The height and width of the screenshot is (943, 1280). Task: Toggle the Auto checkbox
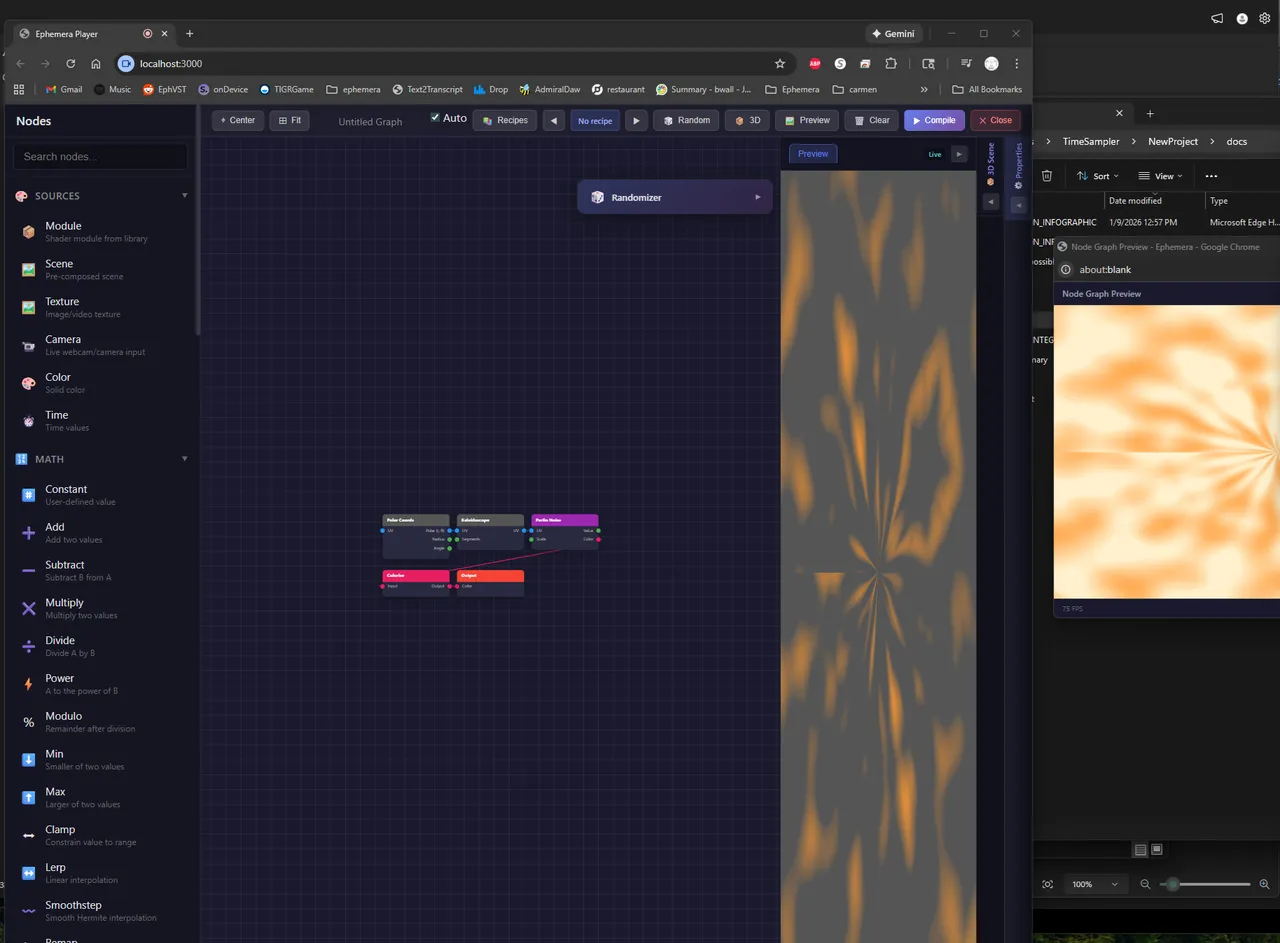coord(435,118)
